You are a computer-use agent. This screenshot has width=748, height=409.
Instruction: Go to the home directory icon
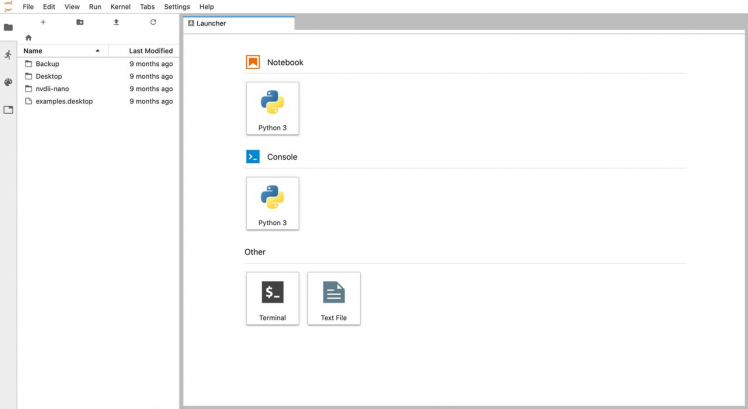pyautogui.click(x=28, y=37)
